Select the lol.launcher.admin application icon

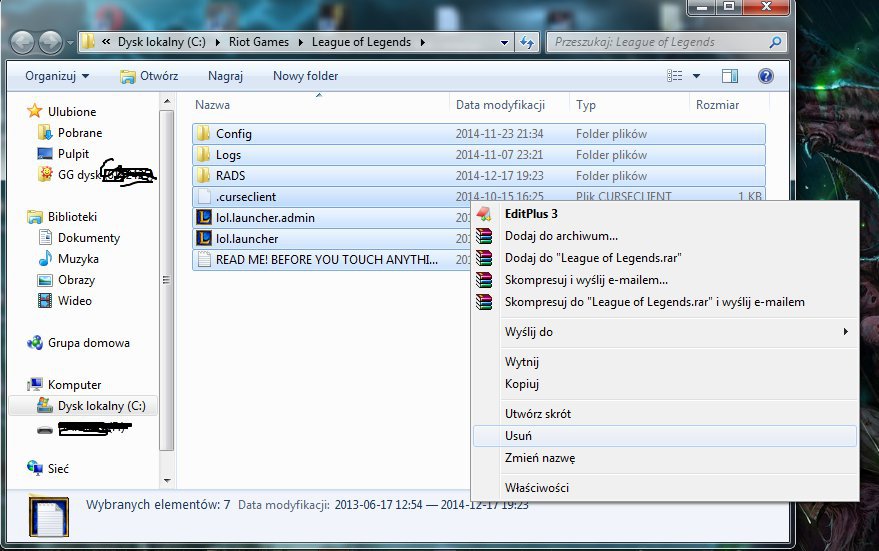(x=204, y=217)
